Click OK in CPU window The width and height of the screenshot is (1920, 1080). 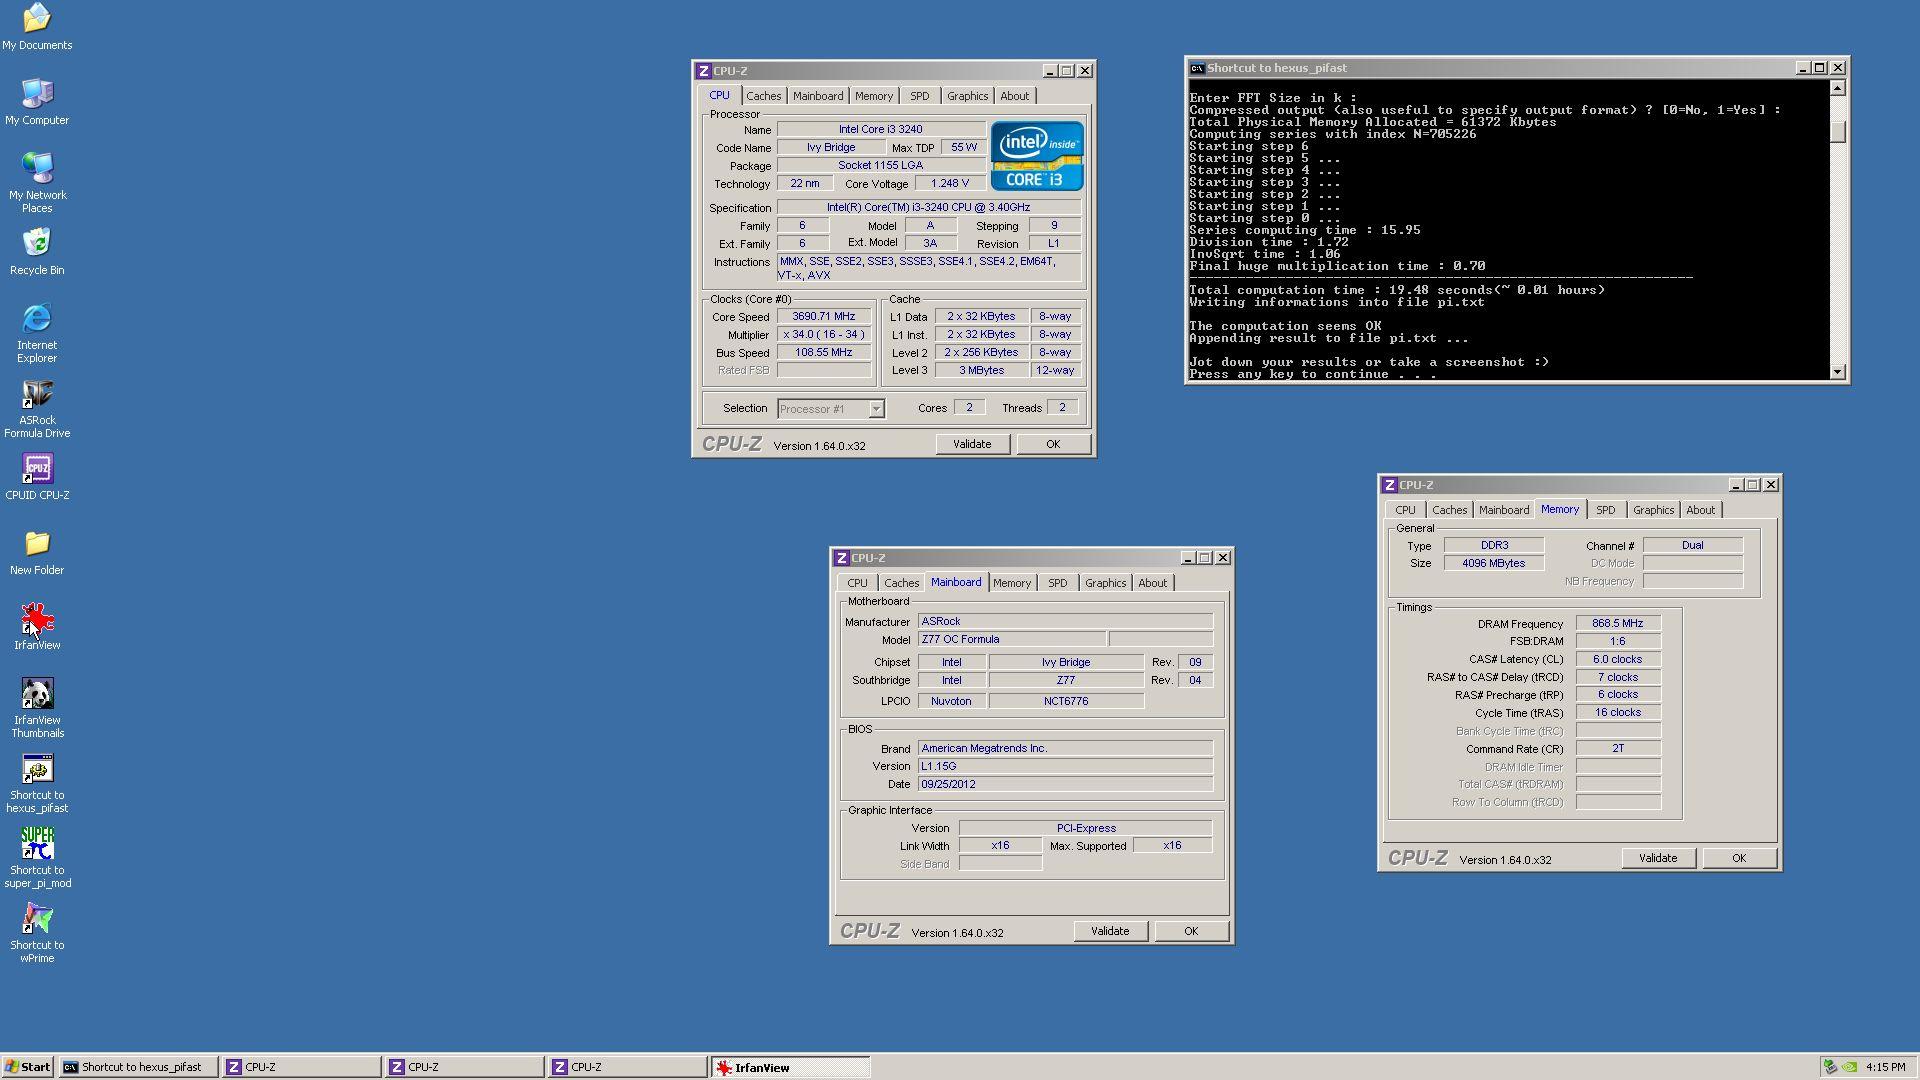pyautogui.click(x=1053, y=444)
